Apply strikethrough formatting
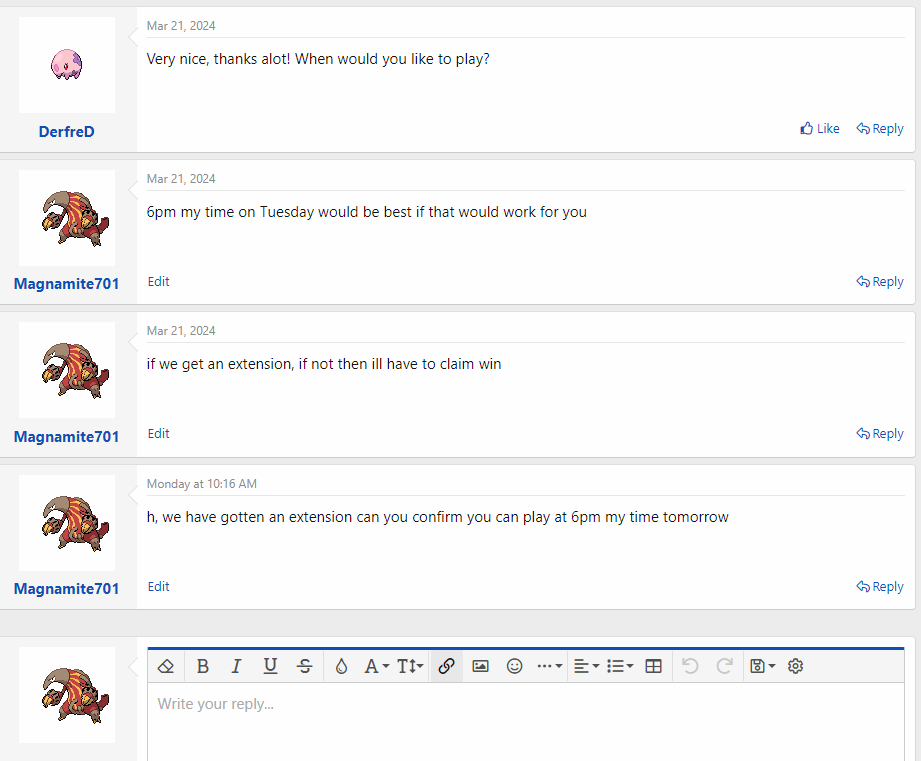The height and width of the screenshot is (761, 921). 305,666
